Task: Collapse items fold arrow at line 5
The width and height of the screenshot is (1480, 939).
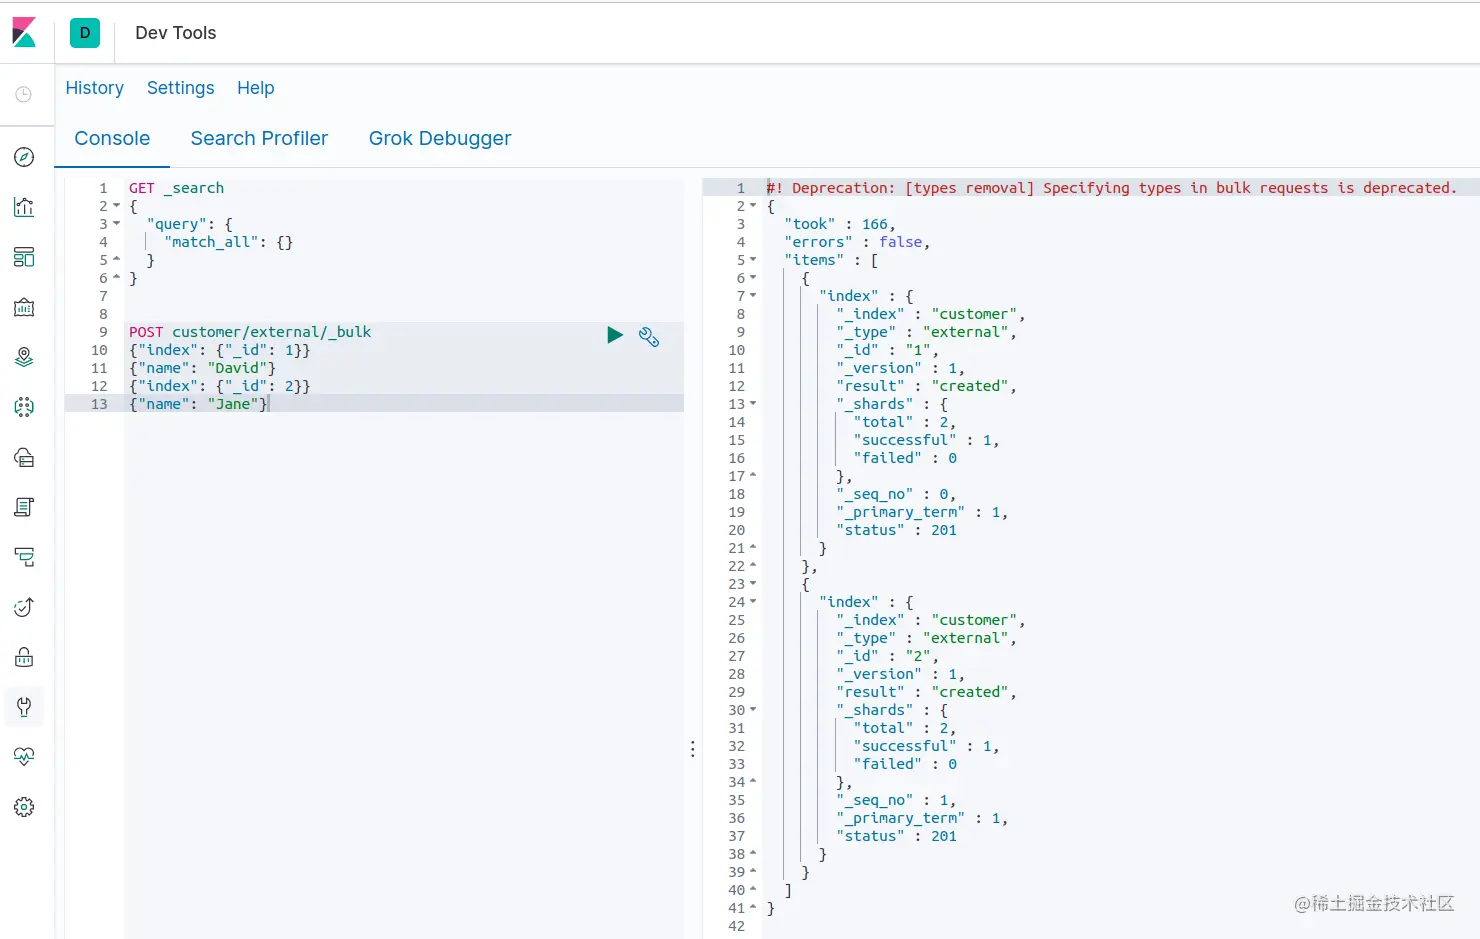Action: pos(753,260)
